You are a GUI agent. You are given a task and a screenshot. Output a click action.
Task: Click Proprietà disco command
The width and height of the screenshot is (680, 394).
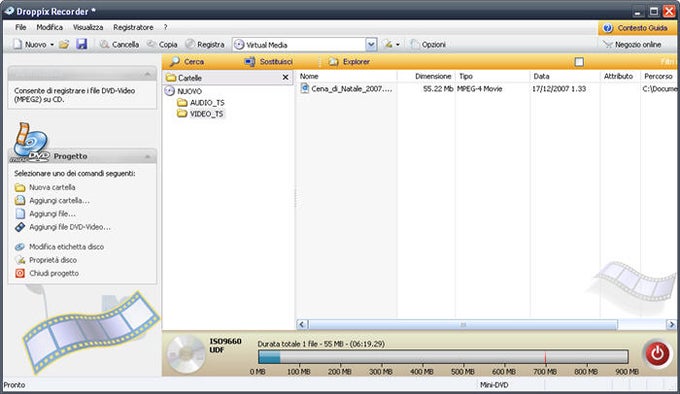tap(46, 260)
